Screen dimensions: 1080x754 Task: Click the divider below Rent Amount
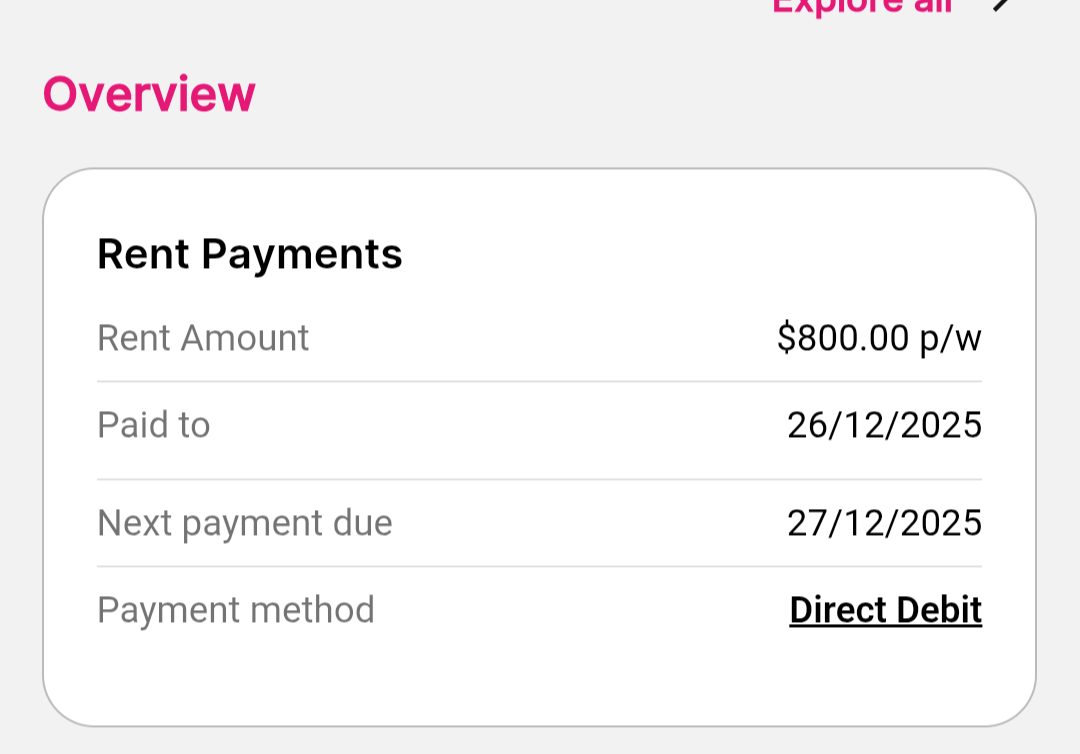(540, 381)
